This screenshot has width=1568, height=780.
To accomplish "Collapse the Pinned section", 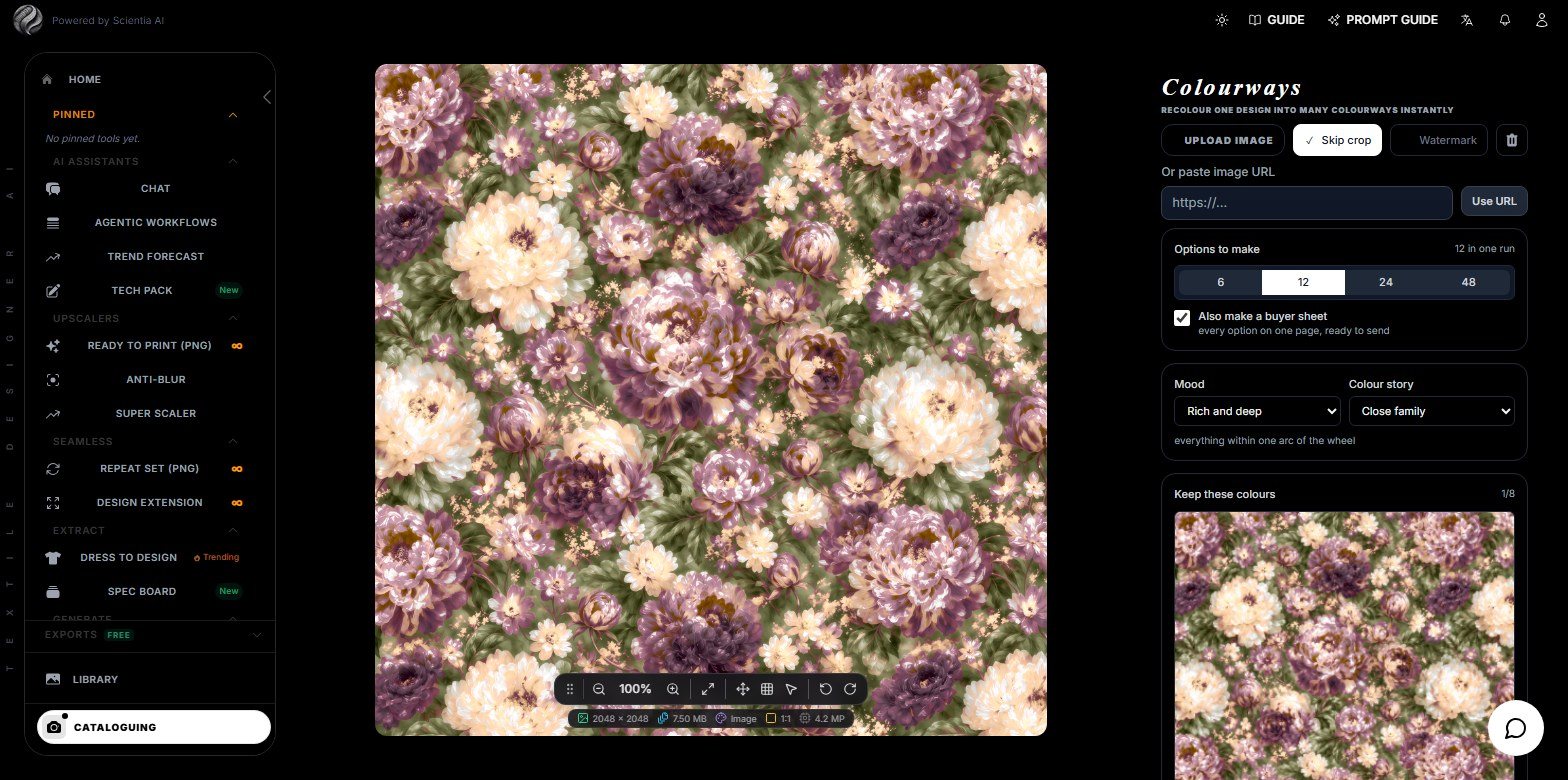I will coord(233,115).
